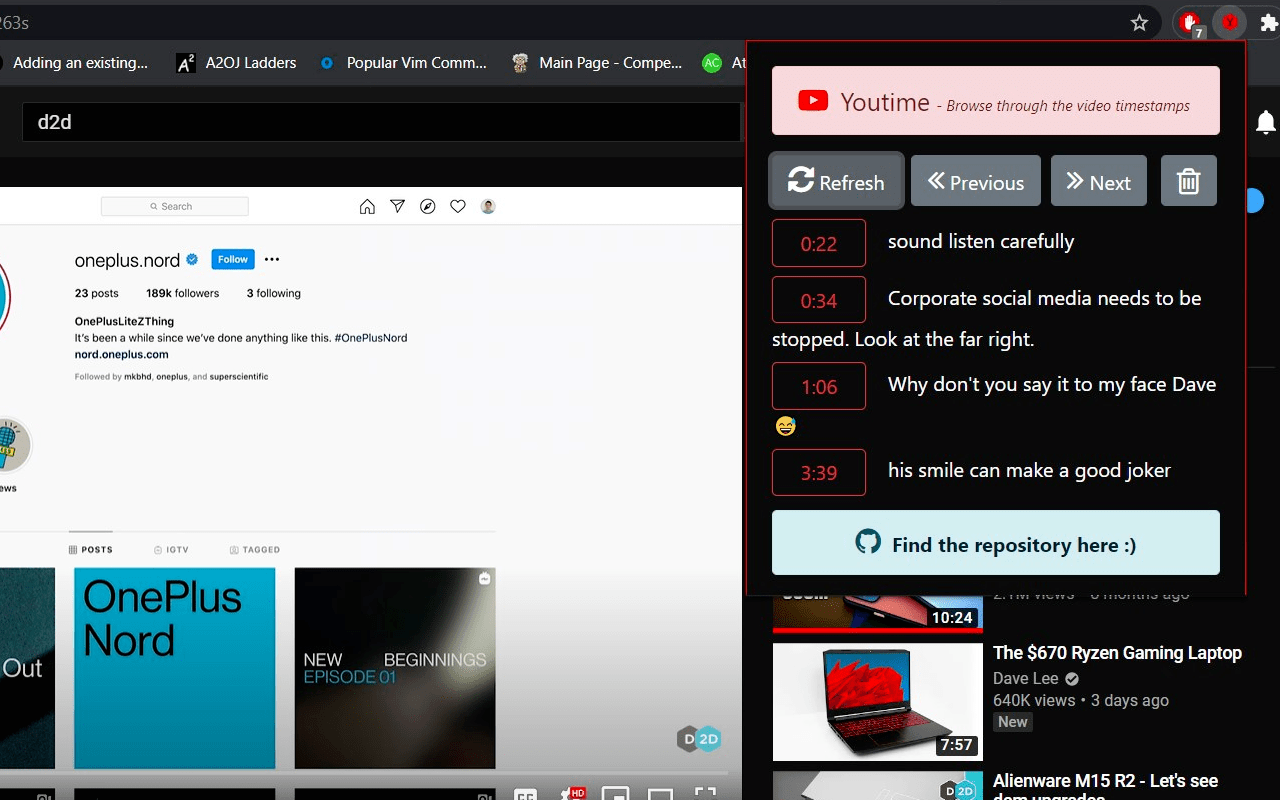Click the red laptop thumbnail with 7:57
The width and height of the screenshot is (1280, 800).
coord(878,701)
